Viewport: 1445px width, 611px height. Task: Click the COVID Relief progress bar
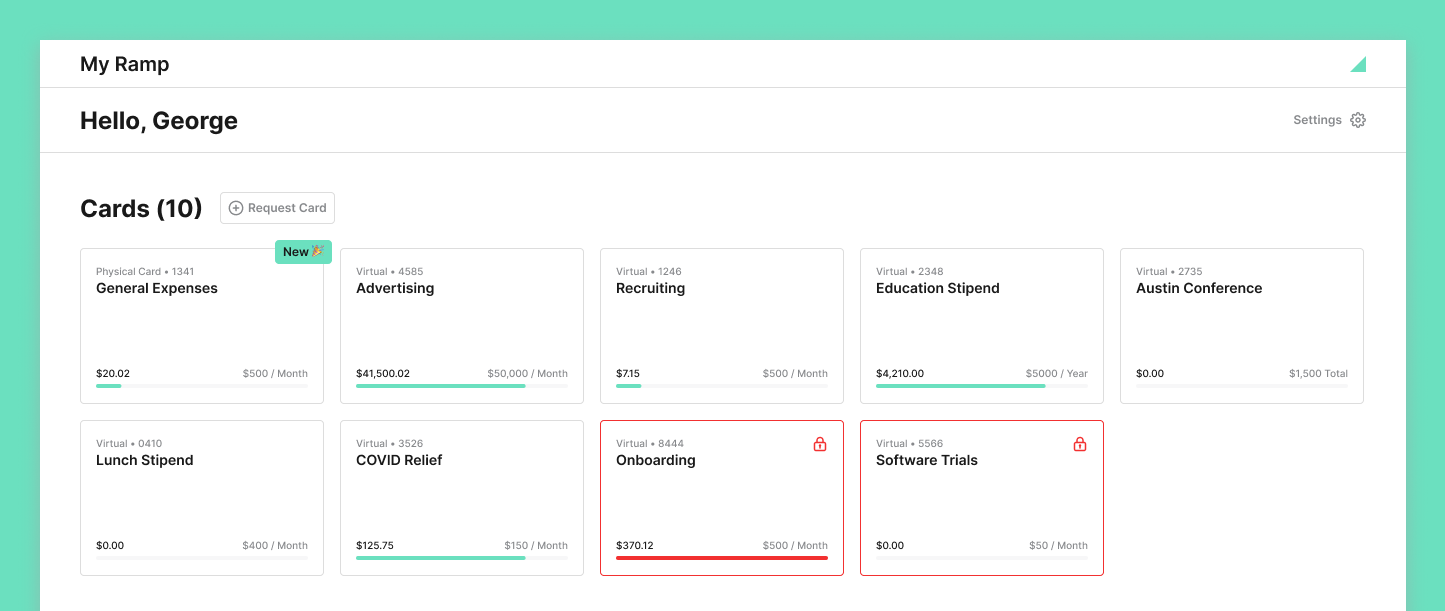462,558
